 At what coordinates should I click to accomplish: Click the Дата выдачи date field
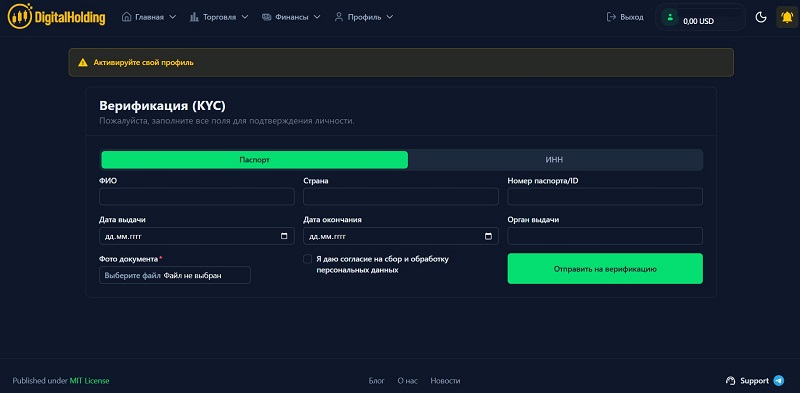pos(197,236)
